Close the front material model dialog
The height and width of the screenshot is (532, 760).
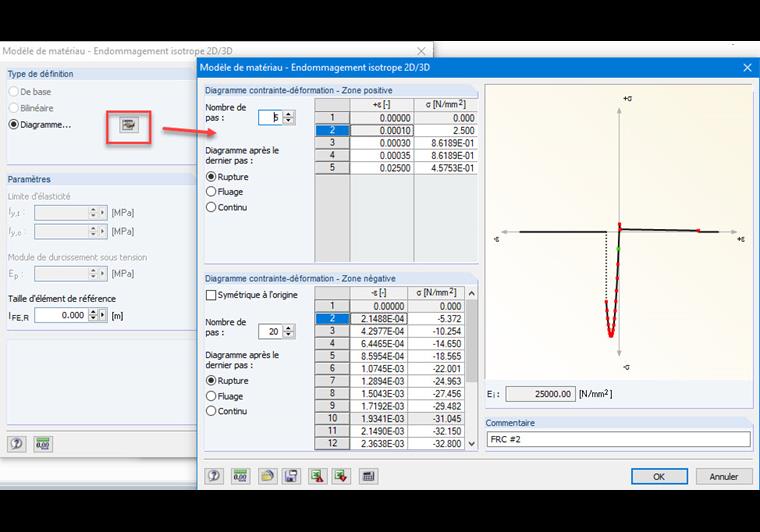(x=747, y=68)
